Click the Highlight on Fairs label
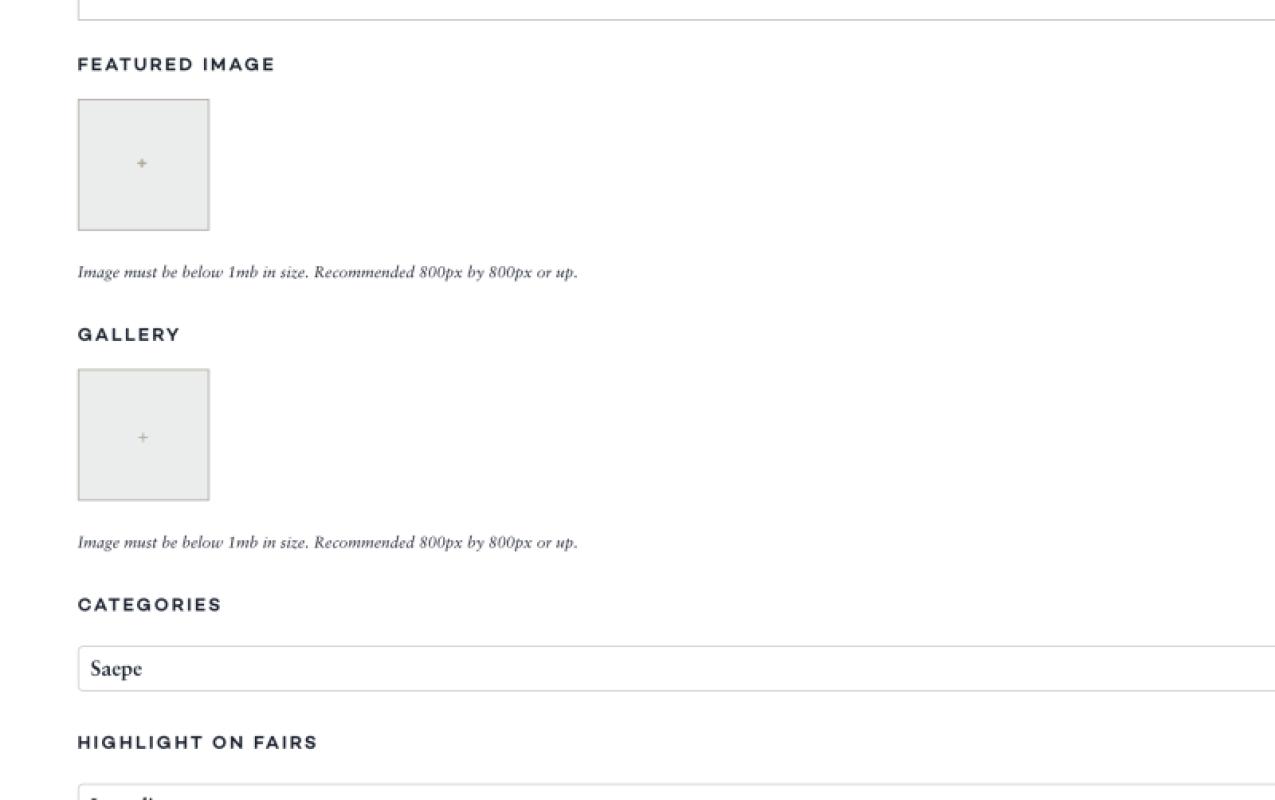Screen dimensions: 1275x800 (x=197, y=743)
